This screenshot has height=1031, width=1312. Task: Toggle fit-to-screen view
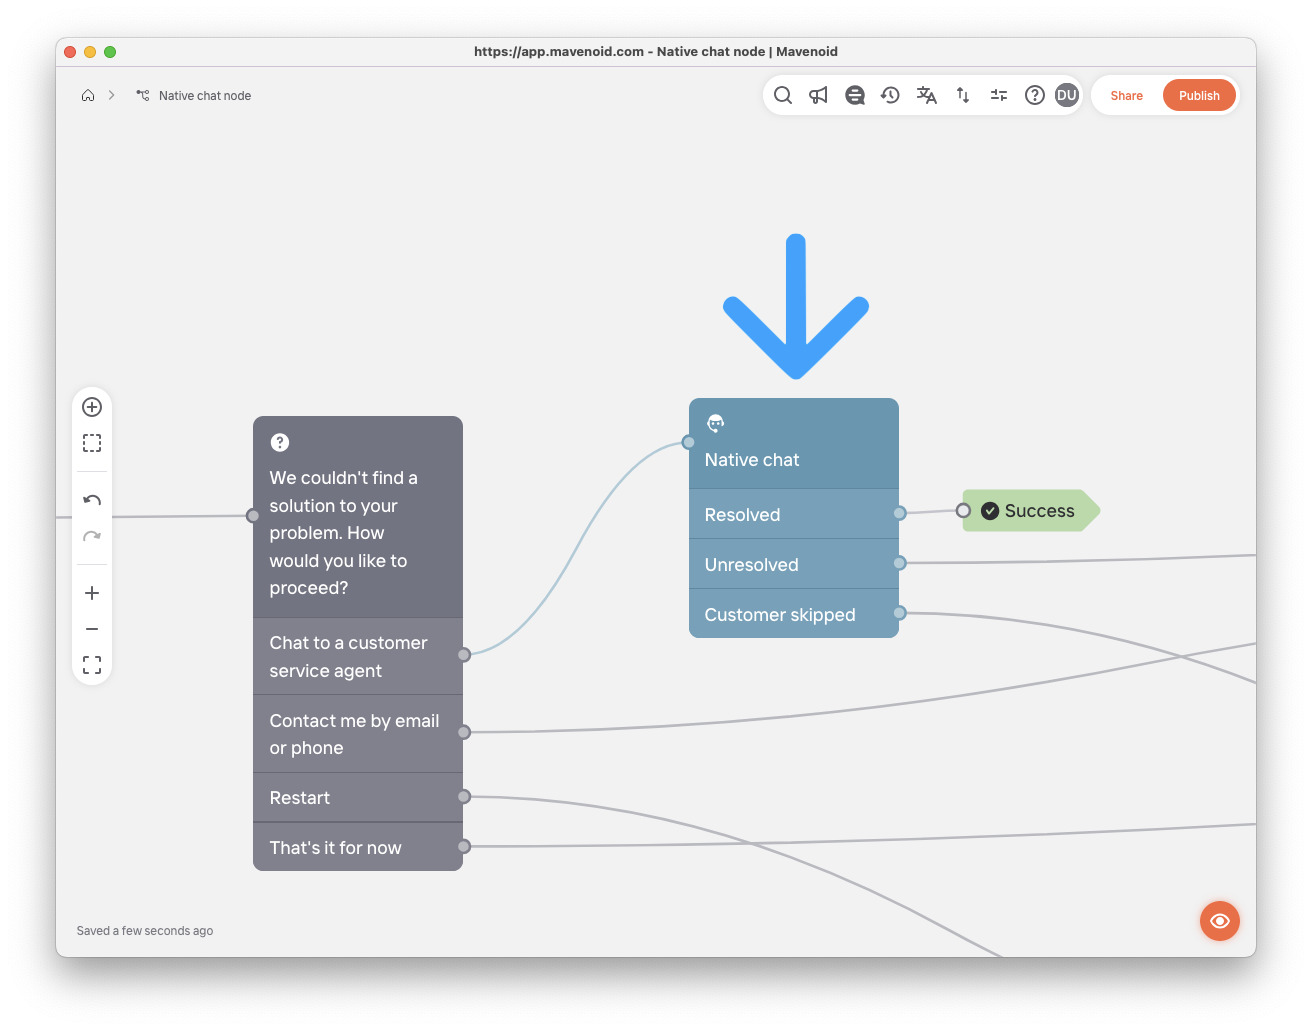[x=92, y=665]
